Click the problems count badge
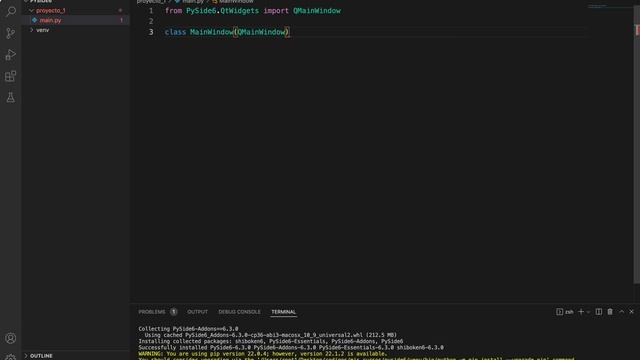Screen dimensions: 640x360 [173, 312]
